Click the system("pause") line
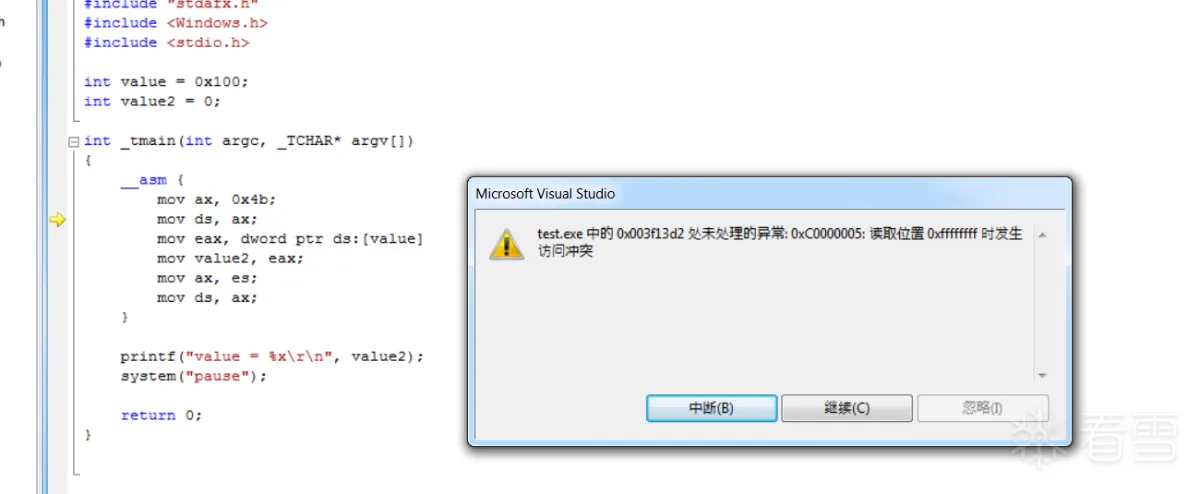1200x494 pixels. point(194,377)
